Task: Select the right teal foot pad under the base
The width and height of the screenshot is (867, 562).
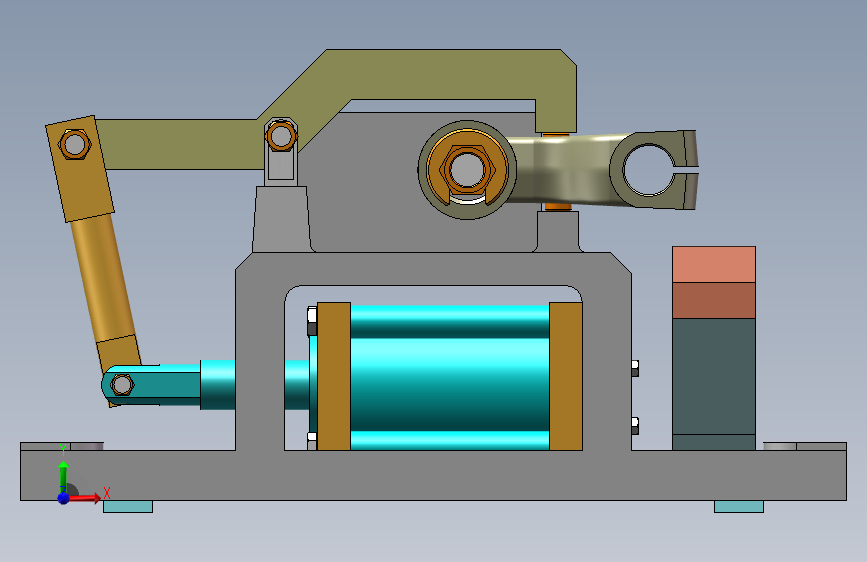Action: (739, 506)
